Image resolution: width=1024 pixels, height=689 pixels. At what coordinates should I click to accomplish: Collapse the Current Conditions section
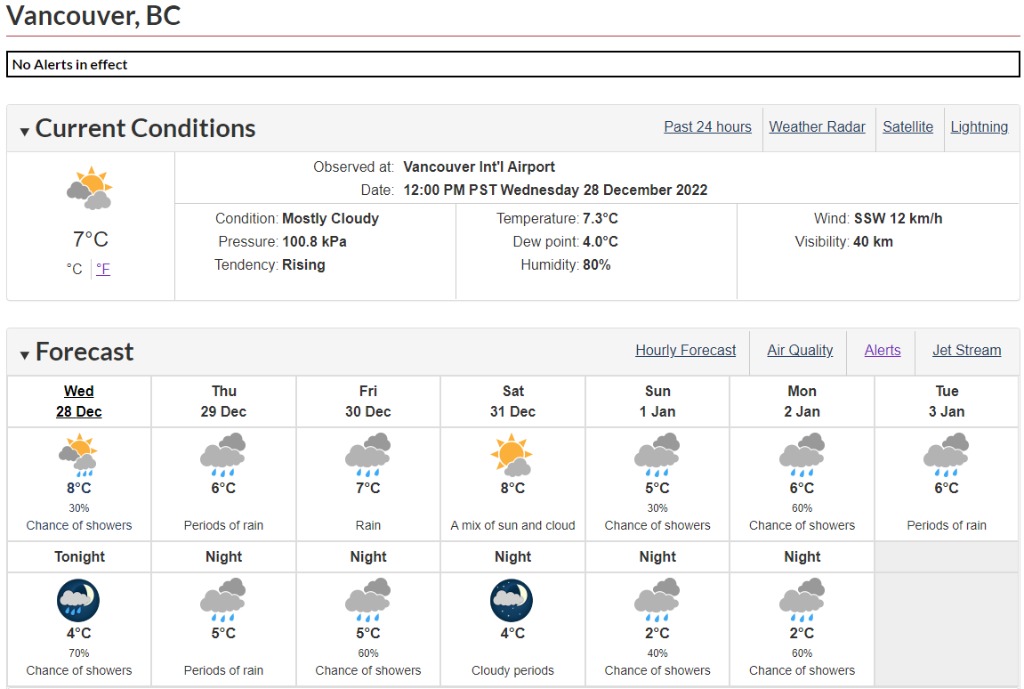[x=25, y=131]
